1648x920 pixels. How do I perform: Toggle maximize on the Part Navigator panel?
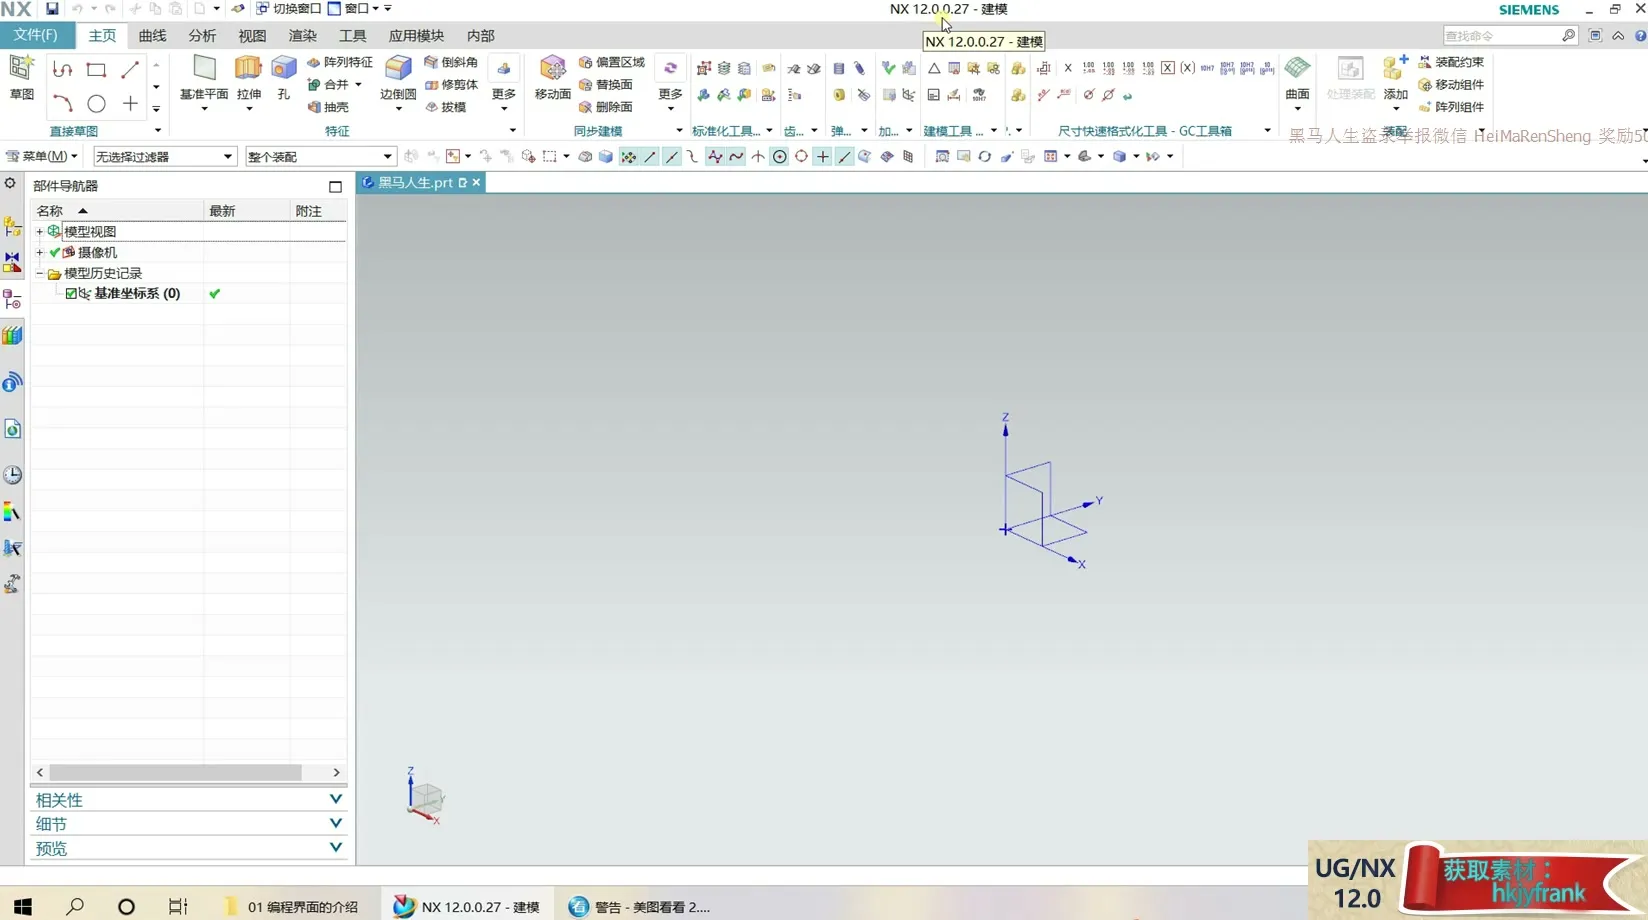[335, 187]
